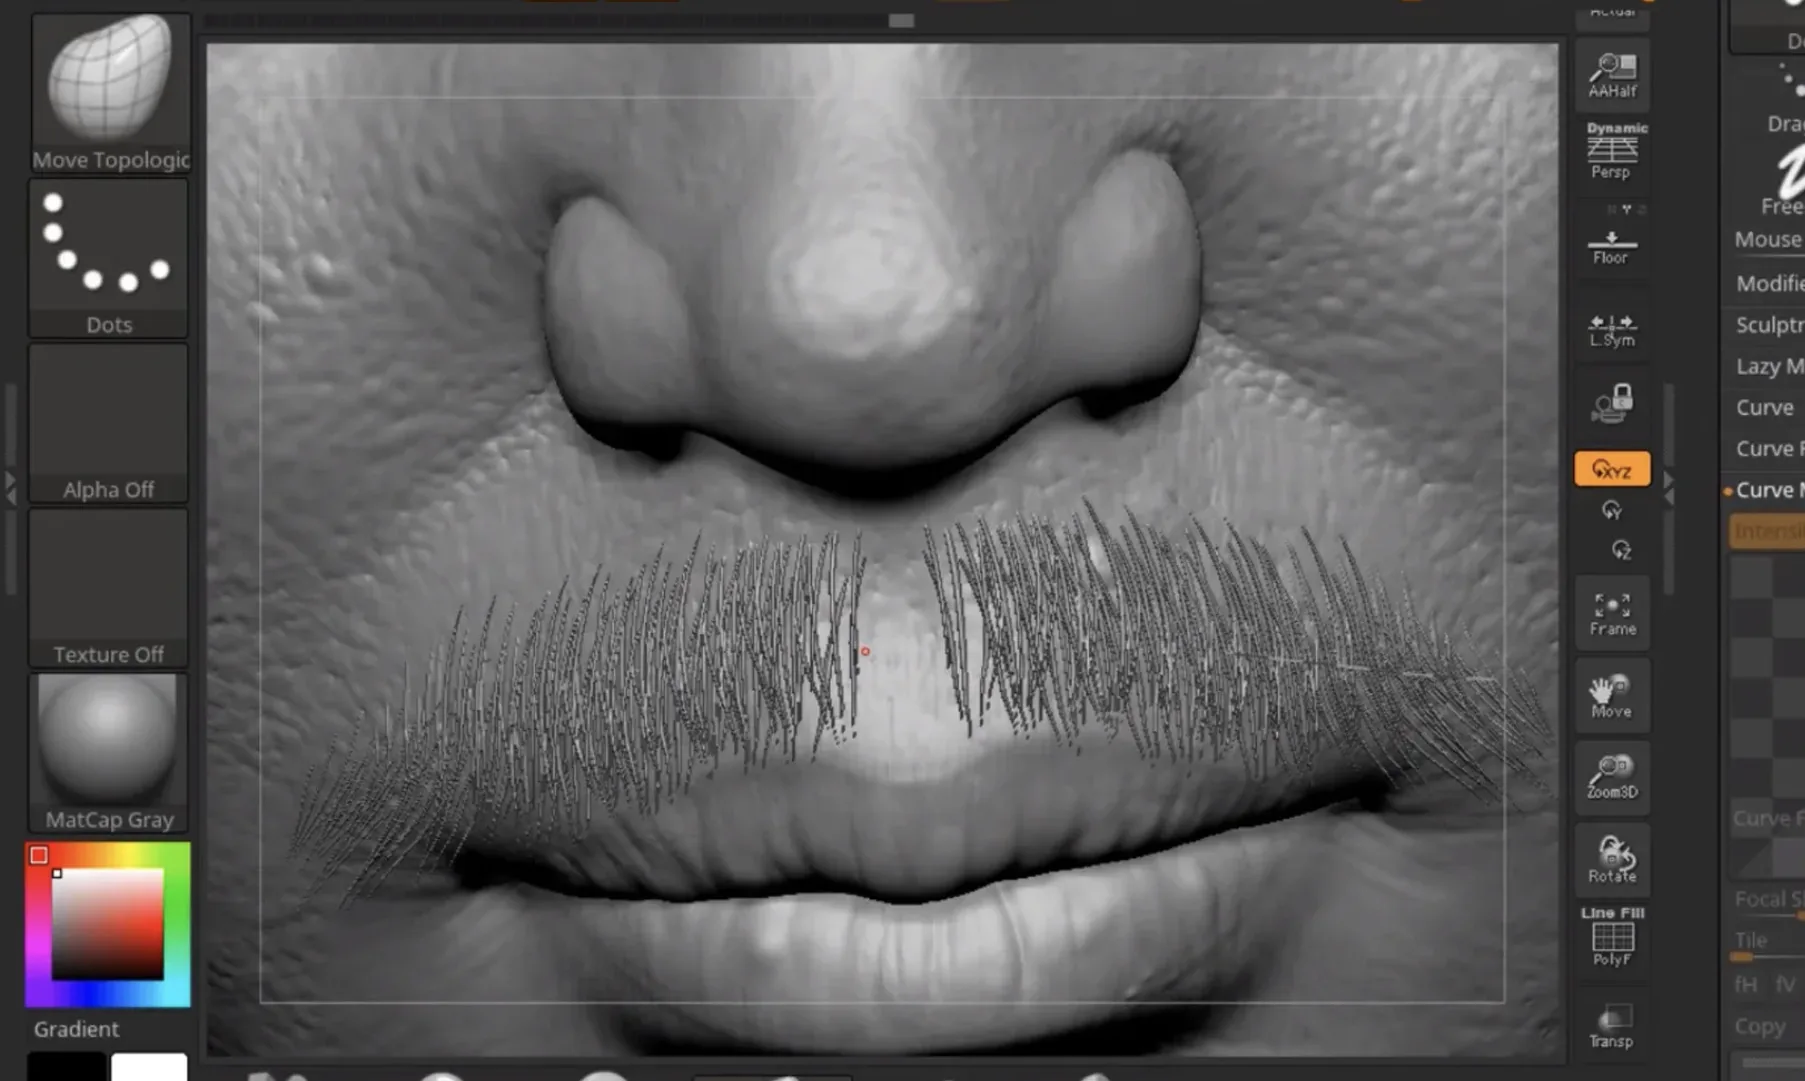Toggle the Floor grid
1805x1081 pixels.
1612,247
